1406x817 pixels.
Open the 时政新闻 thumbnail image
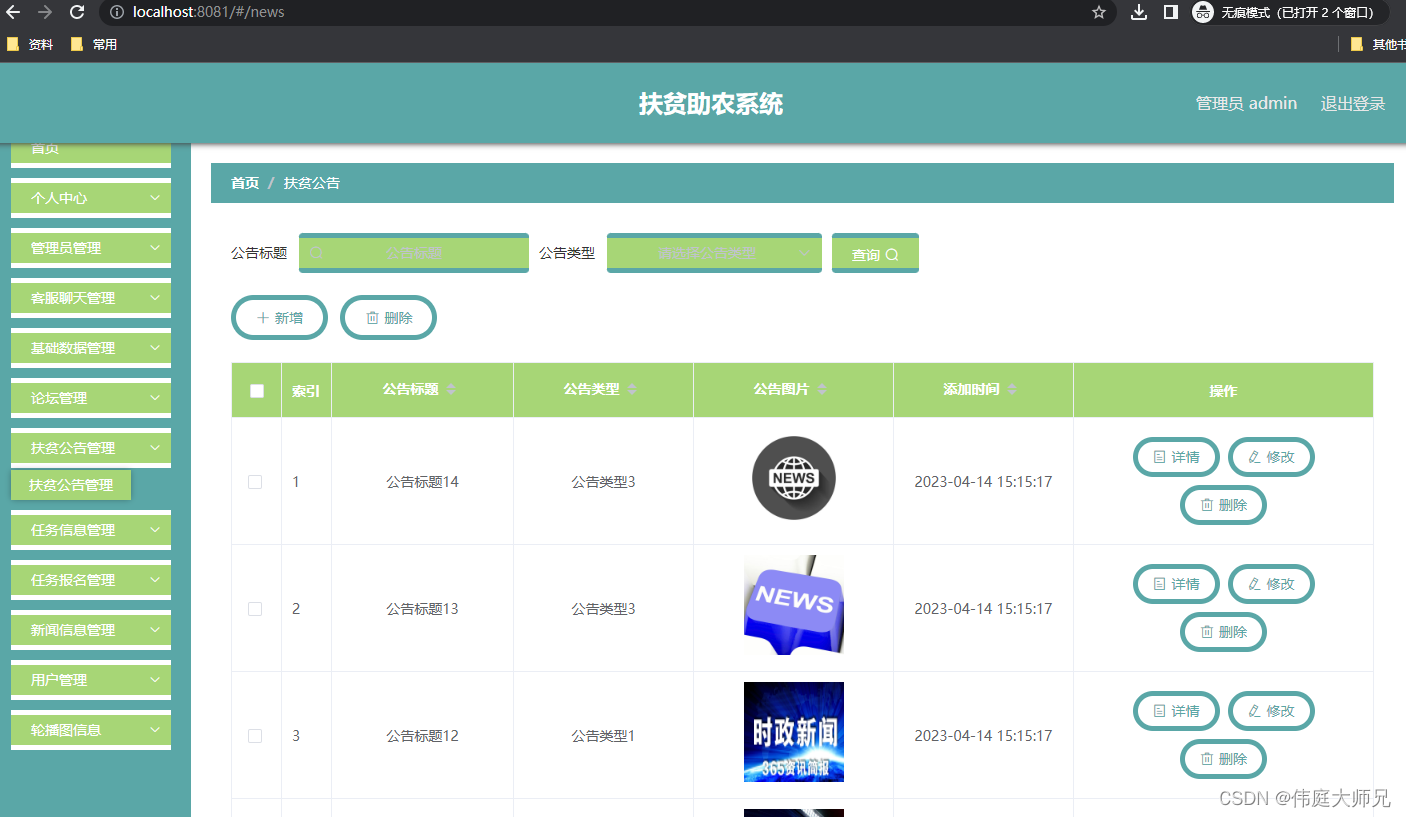(794, 732)
